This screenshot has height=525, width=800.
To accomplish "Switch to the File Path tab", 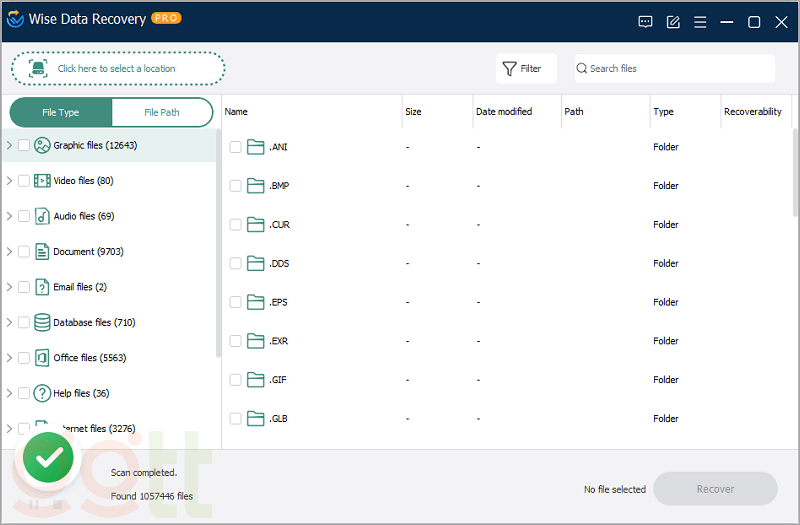I will [x=162, y=112].
